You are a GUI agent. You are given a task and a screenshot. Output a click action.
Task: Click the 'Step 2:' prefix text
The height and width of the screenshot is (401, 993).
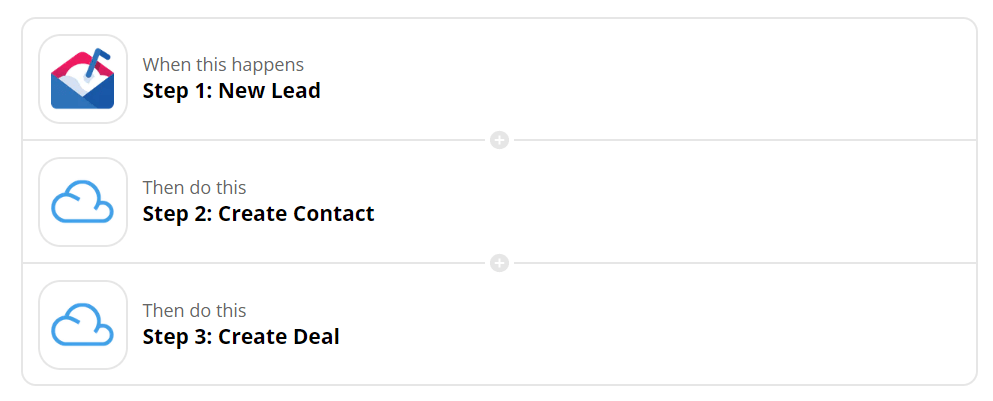click(177, 214)
